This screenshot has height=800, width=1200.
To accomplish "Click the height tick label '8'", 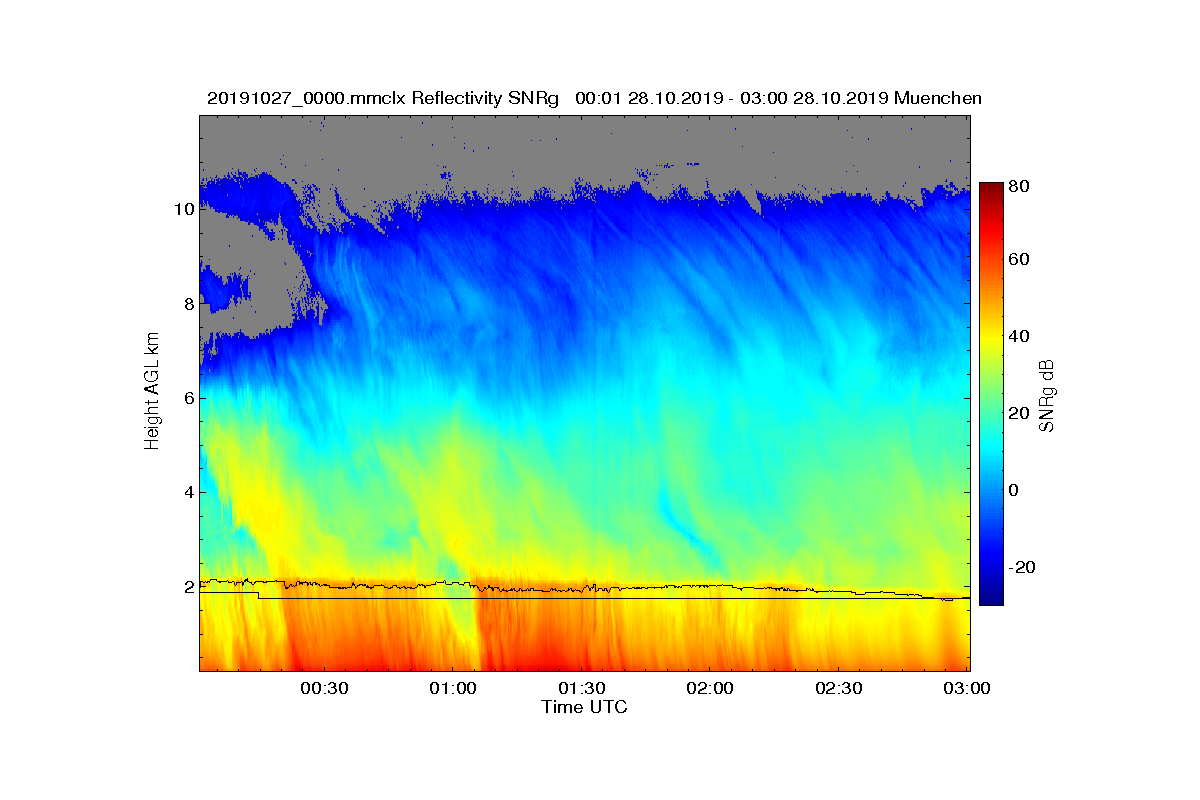I will pos(188,304).
